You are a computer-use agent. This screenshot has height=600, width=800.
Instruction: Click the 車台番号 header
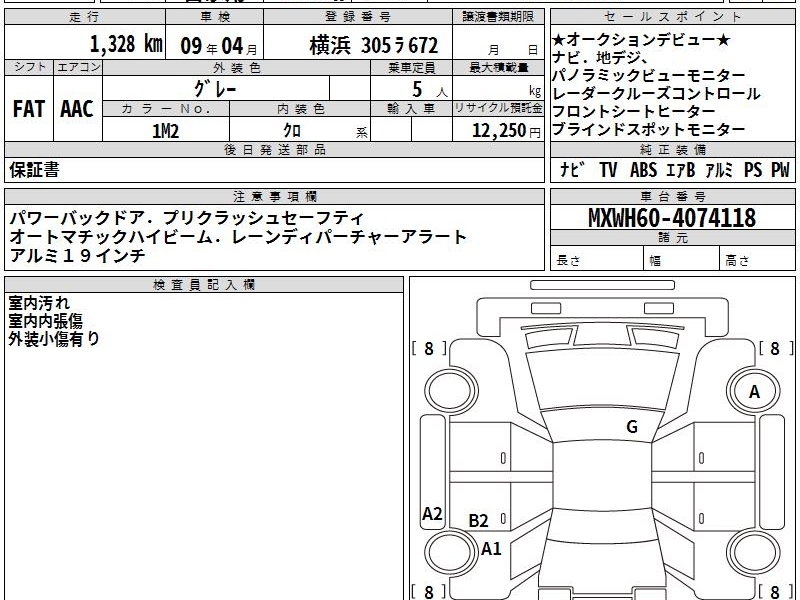[672, 196]
